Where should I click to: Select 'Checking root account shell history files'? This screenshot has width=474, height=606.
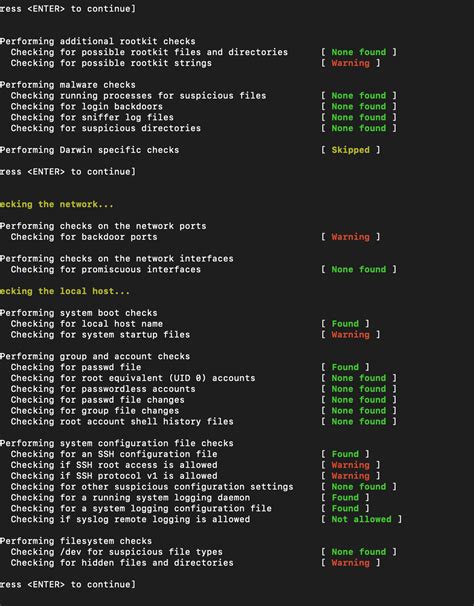point(122,421)
